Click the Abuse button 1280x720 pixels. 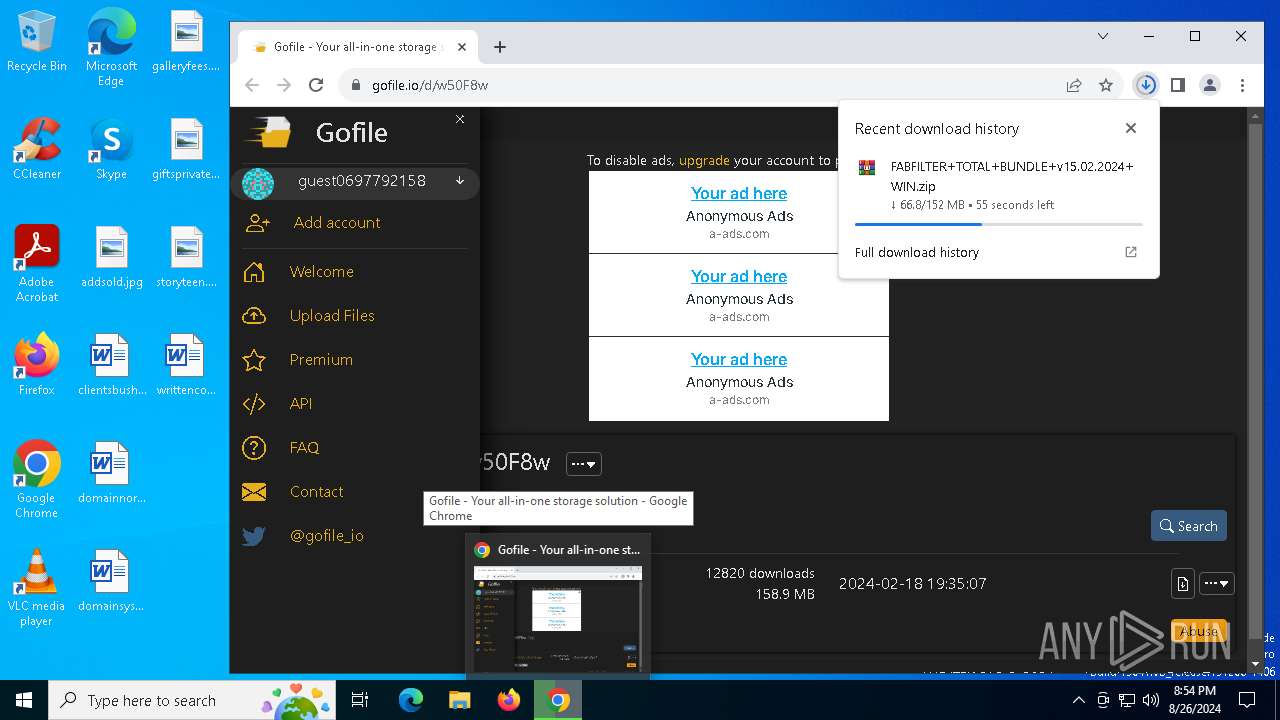click(1198, 631)
